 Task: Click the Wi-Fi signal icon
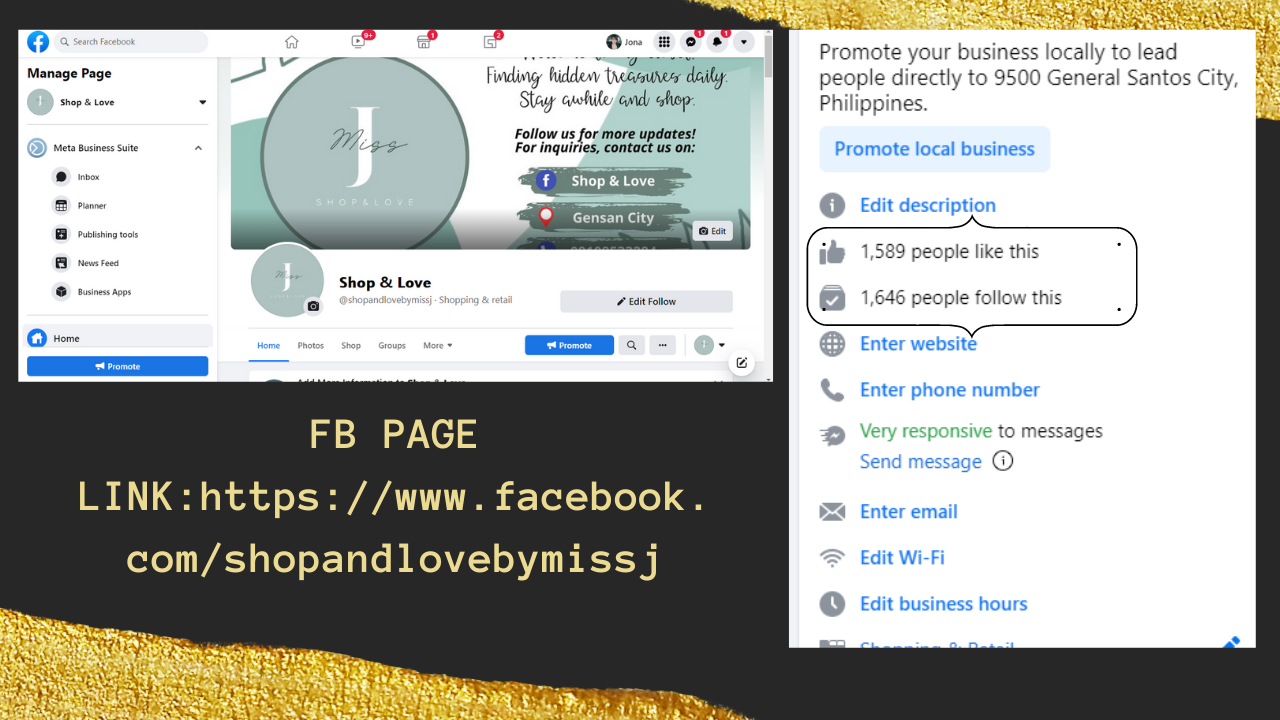[x=832, y=558]
